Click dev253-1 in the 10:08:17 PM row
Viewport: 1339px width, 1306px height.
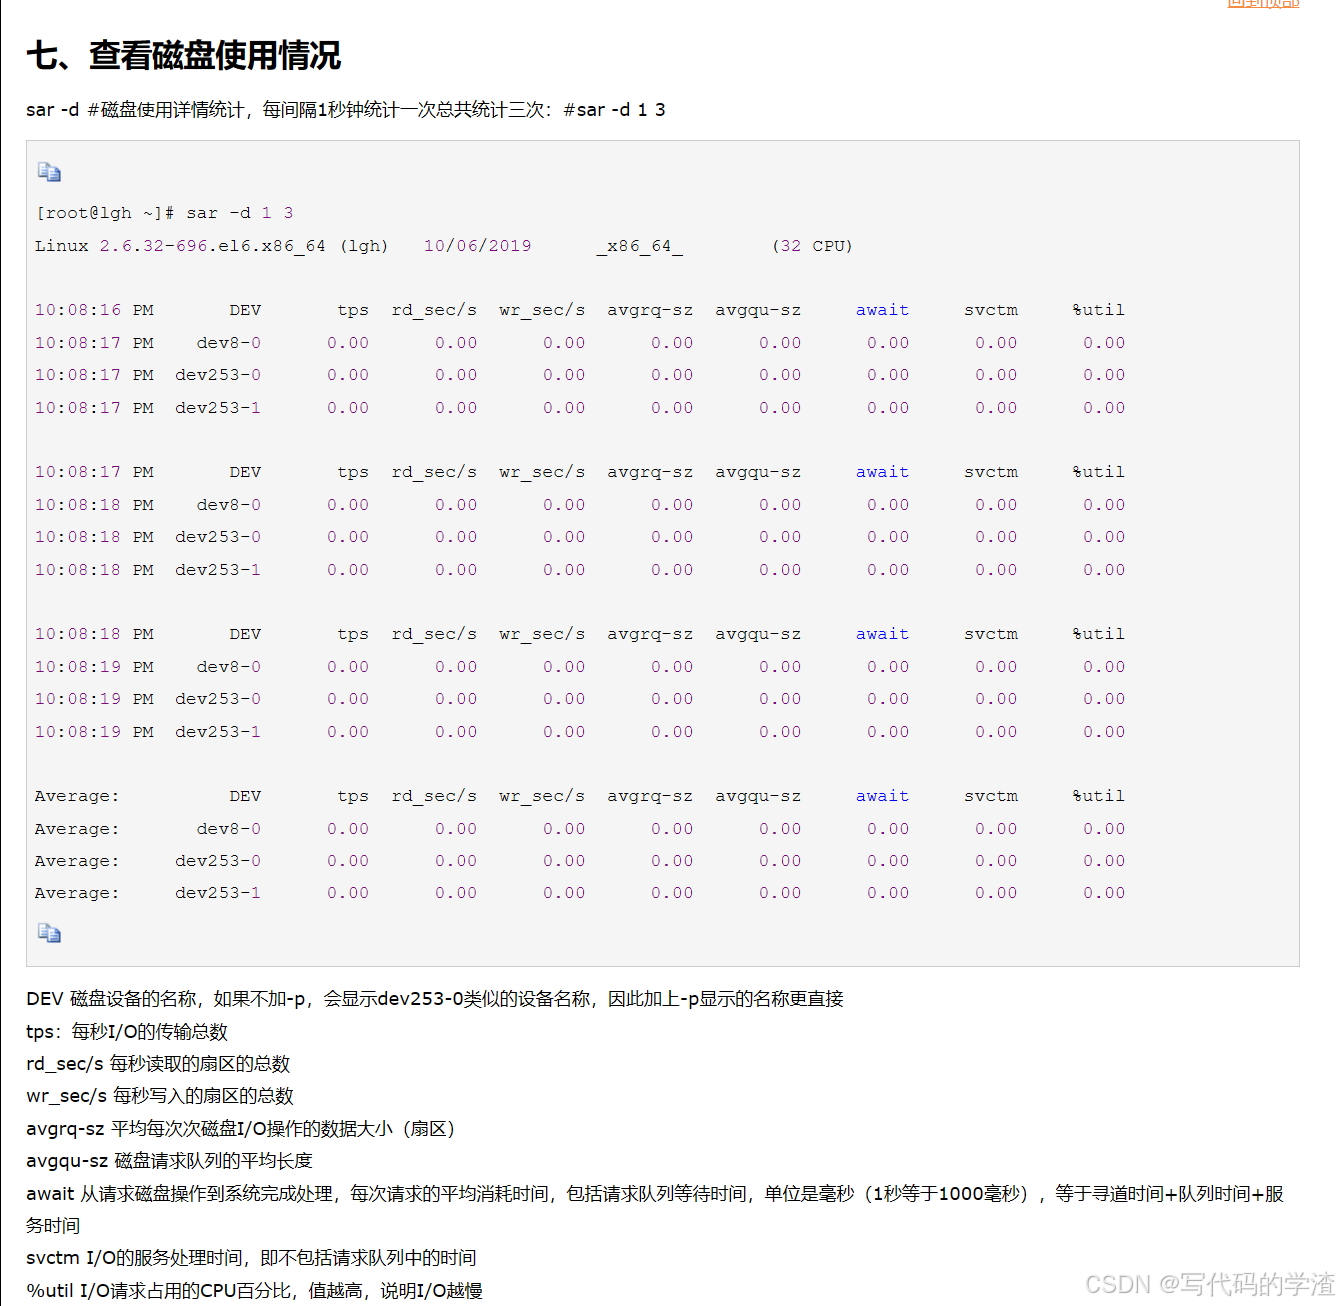coord(218,408)
